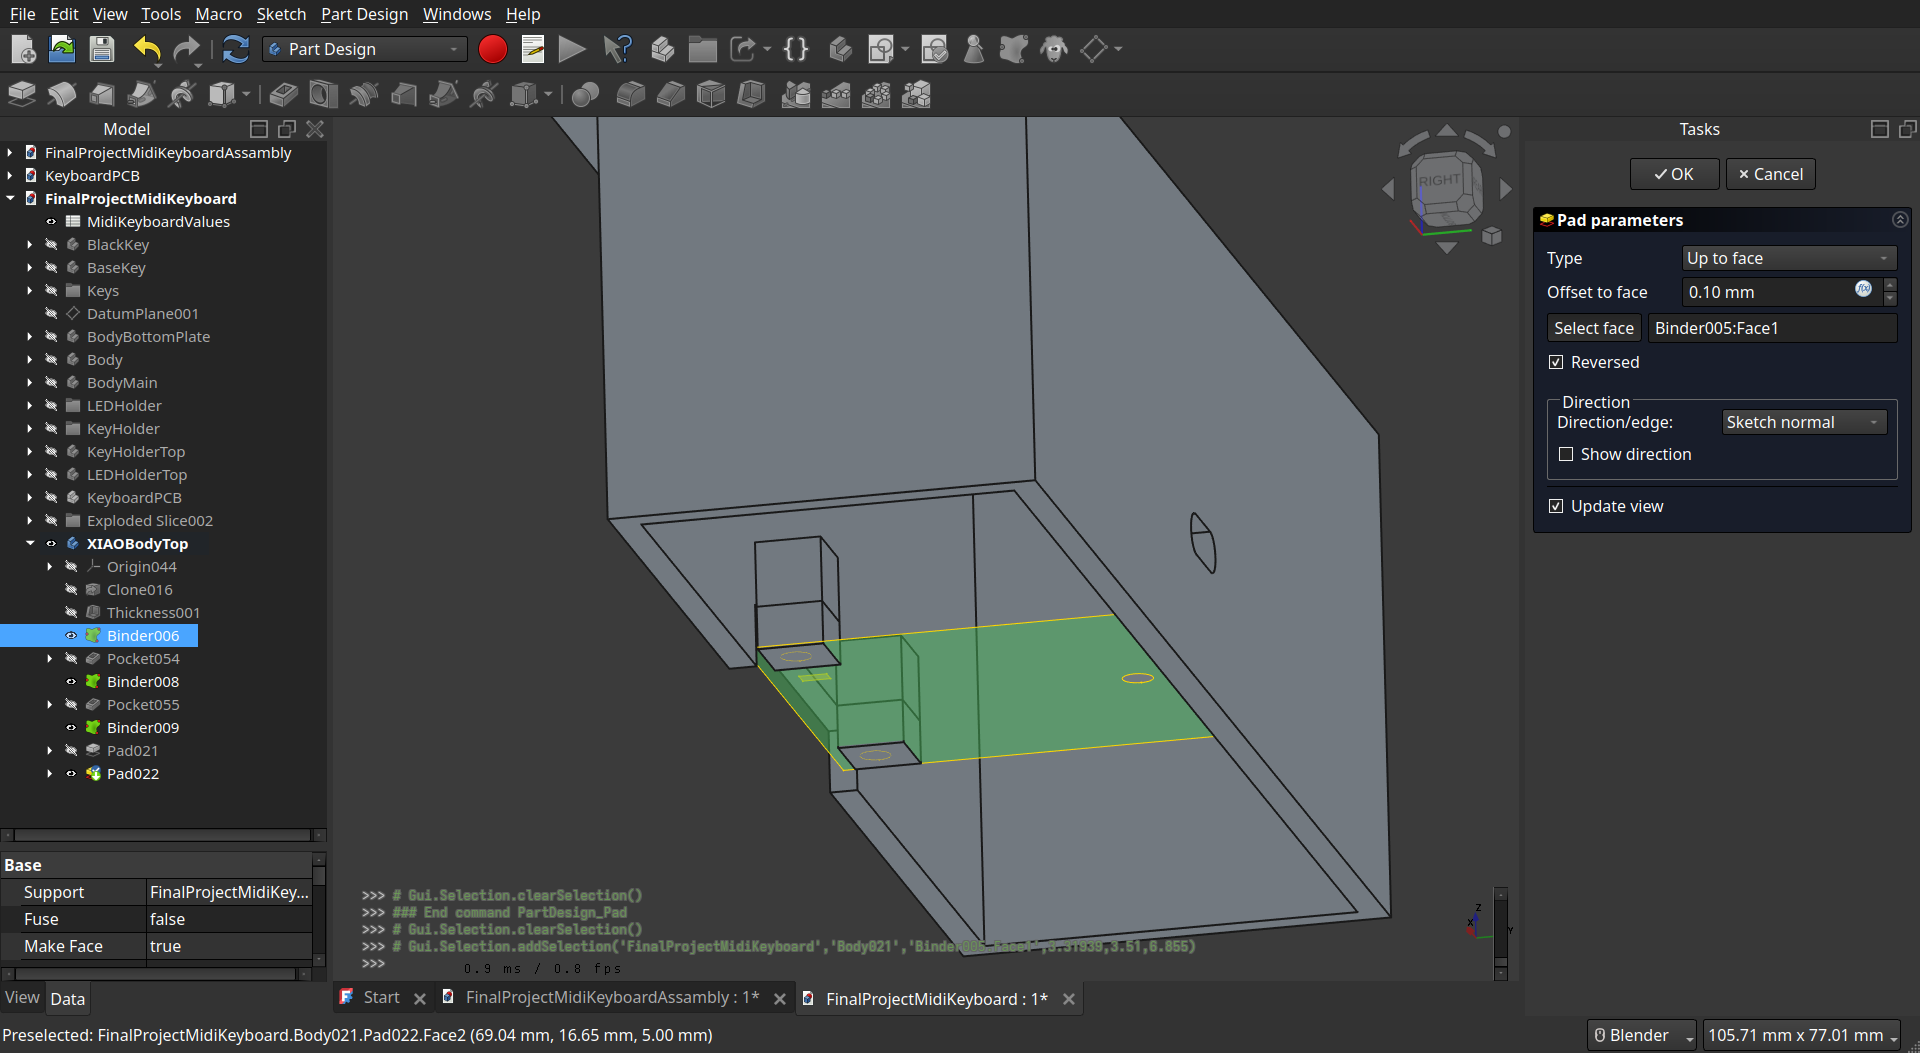The image size is (1920, 1053).
Task: Confirm the pad with OK
Action: [x=1674, y=174]
